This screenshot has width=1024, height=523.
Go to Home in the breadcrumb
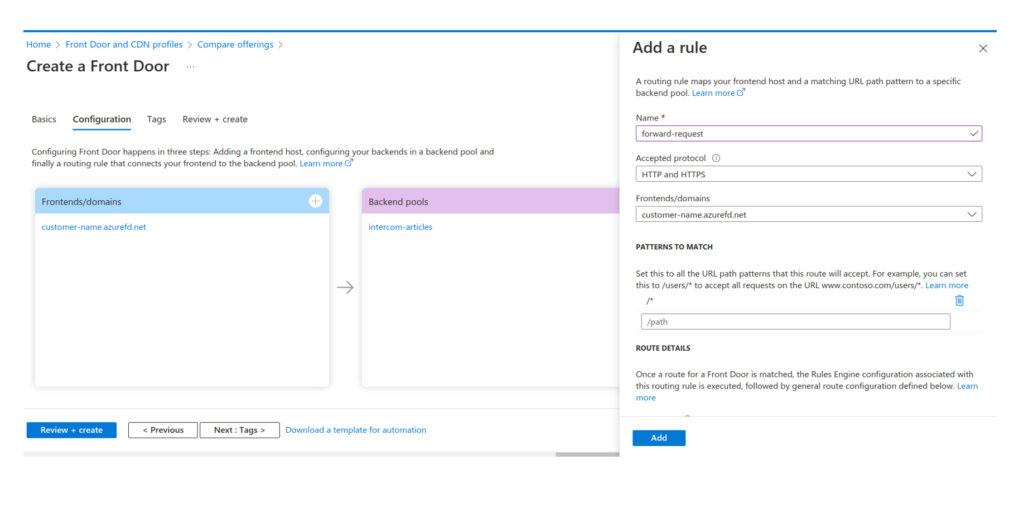(39, 44)
